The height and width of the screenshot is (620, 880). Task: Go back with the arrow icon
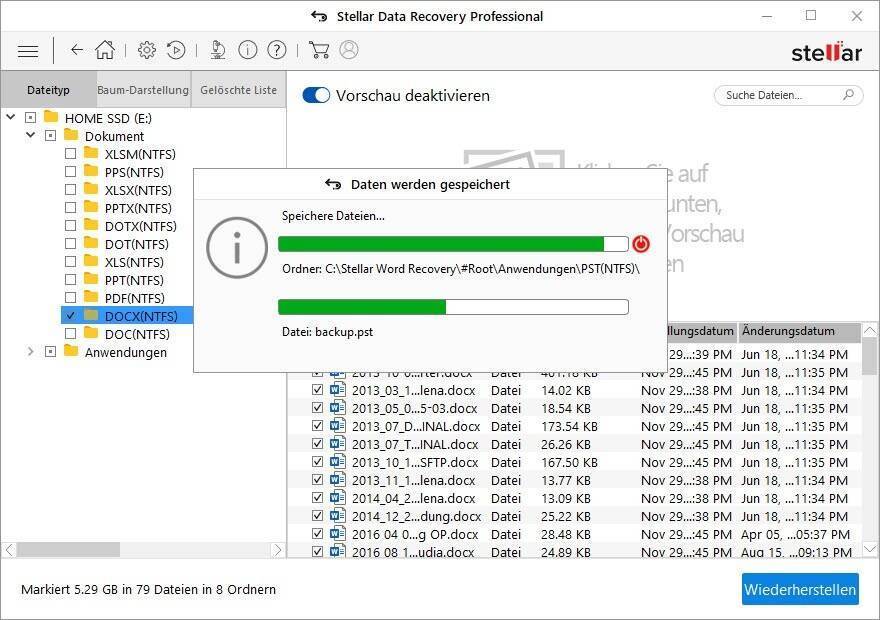coord(77,50)
